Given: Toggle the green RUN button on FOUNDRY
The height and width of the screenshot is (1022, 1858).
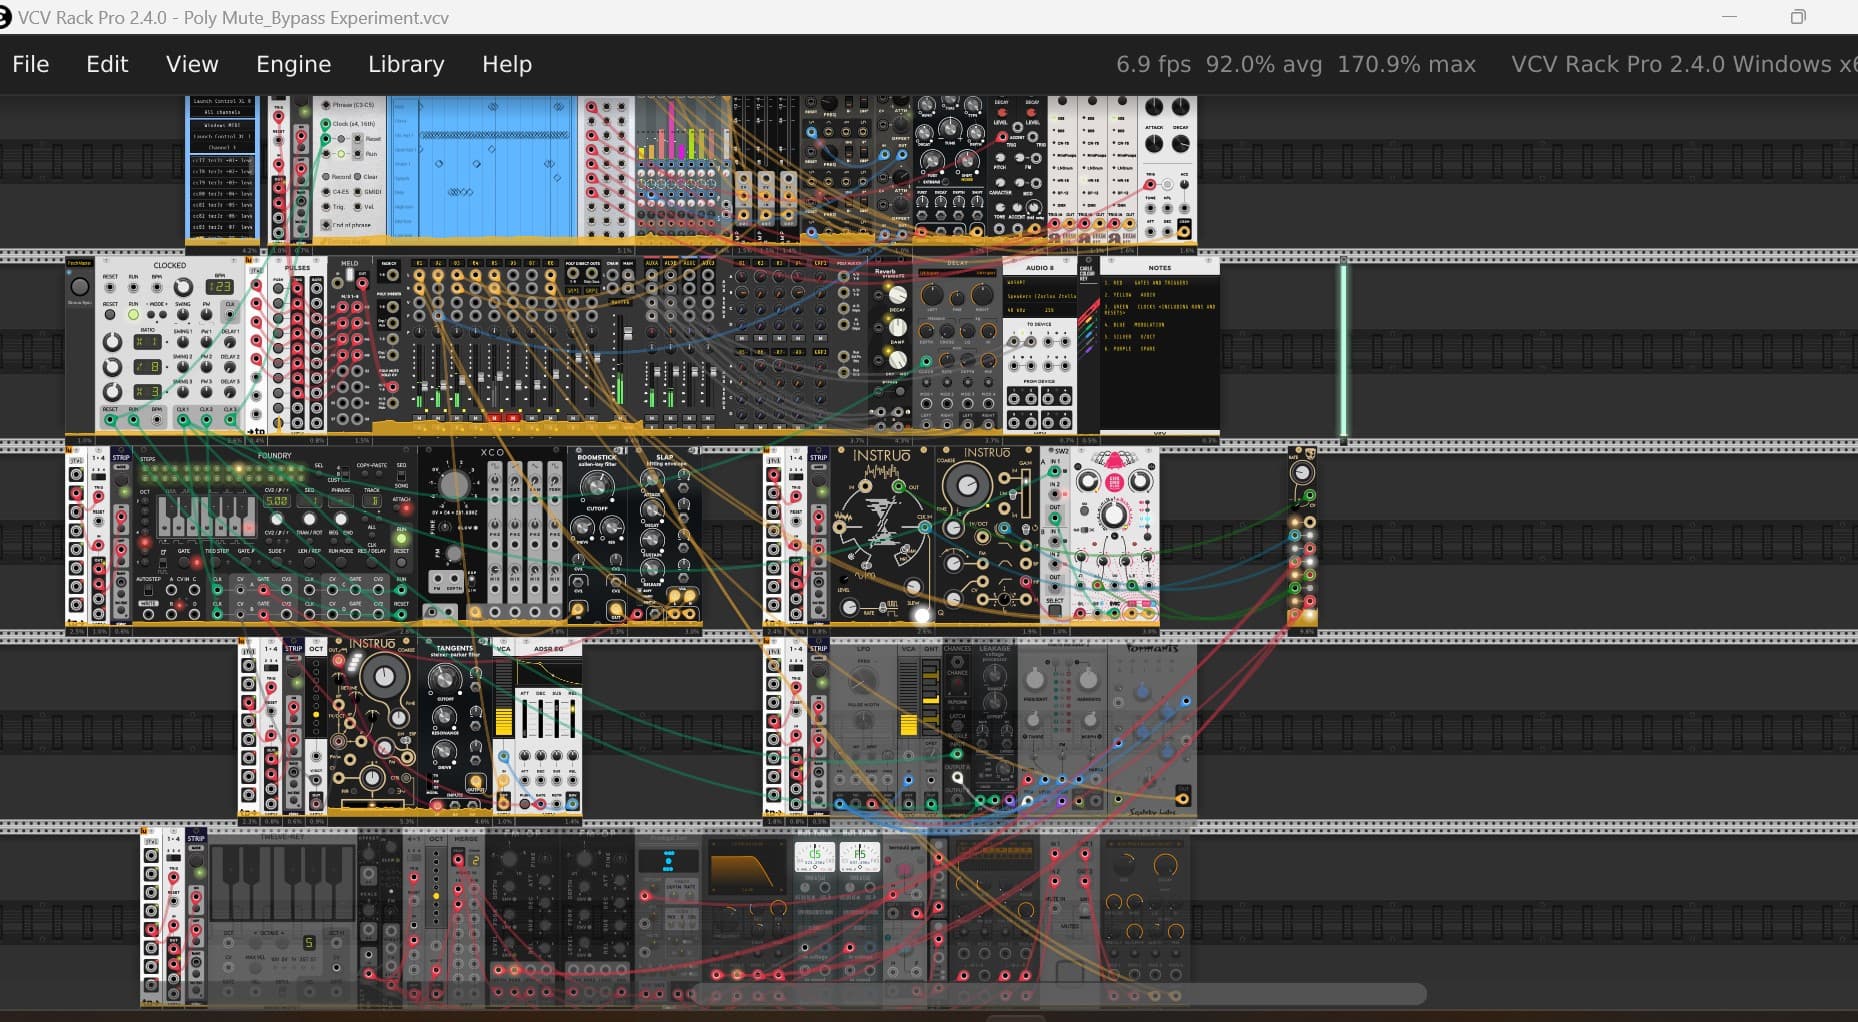Looking at the screenshot, I should (401, 539).
